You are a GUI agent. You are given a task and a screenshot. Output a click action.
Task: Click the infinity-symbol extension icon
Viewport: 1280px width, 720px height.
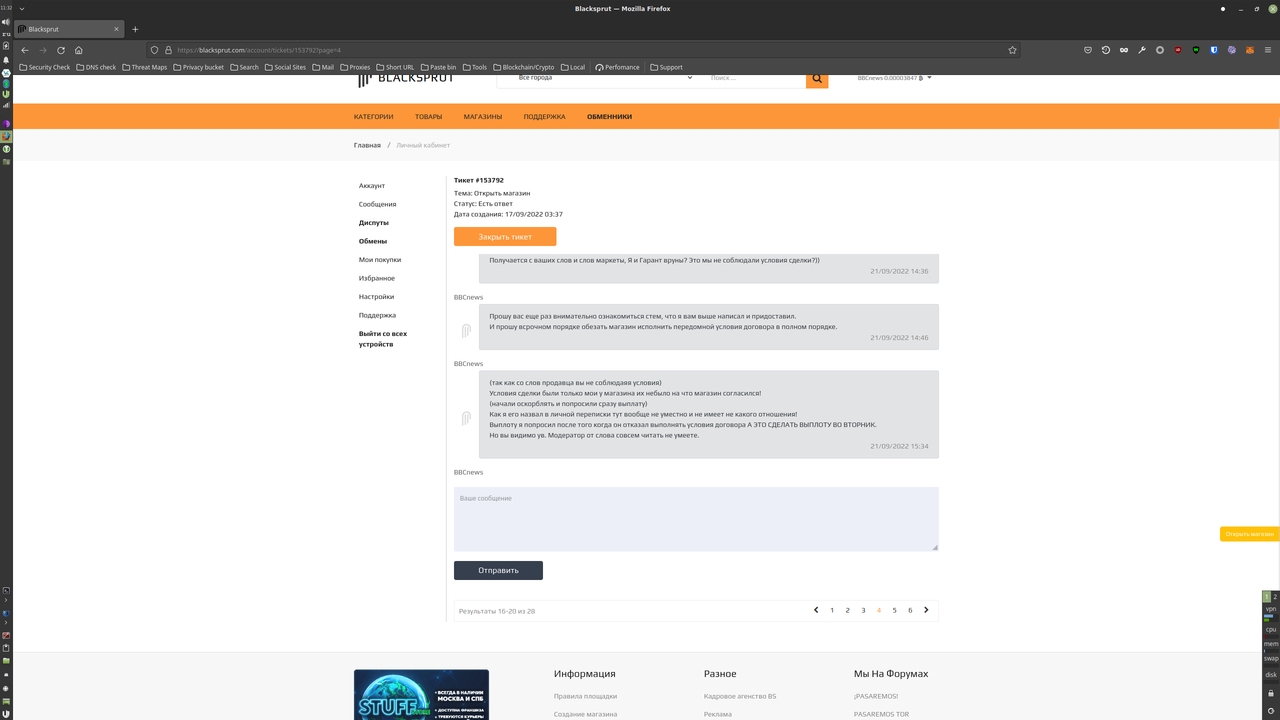1124,50
